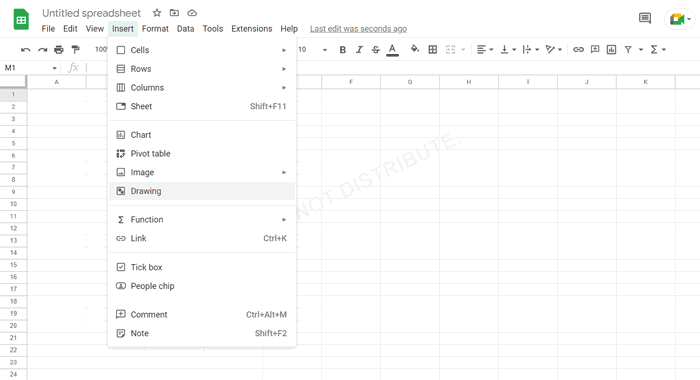The height and width of the screenshot is (380, 700).
Task: Apply strikethrough formatting
Action: click(x=376, y=50)
